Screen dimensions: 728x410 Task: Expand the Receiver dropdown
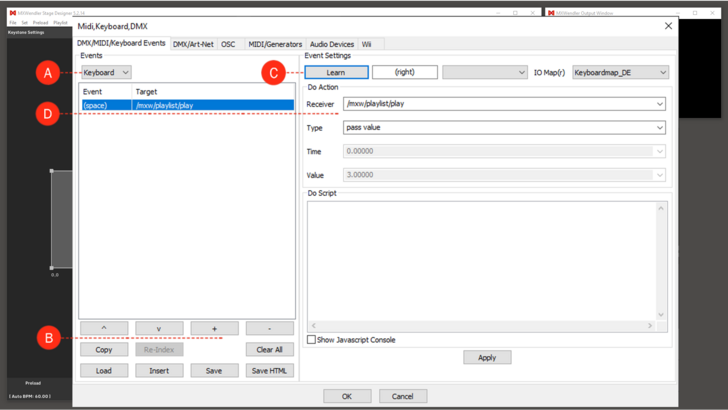(x=659, y=104)
